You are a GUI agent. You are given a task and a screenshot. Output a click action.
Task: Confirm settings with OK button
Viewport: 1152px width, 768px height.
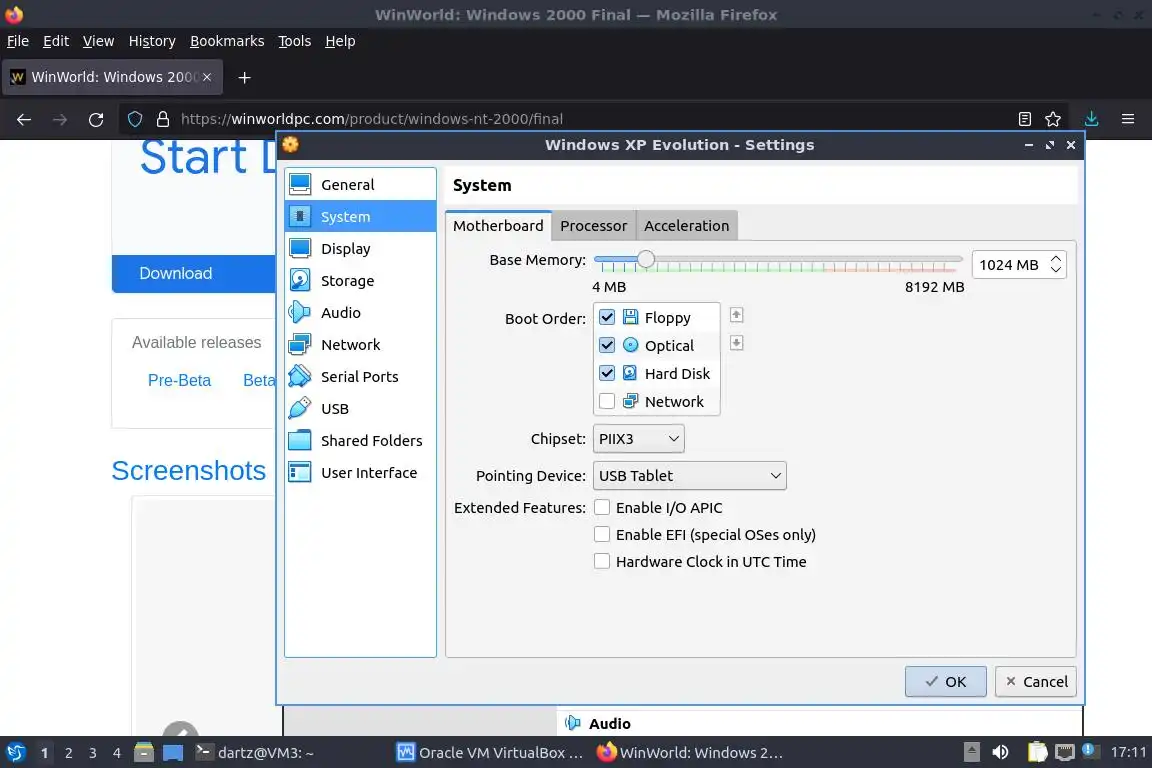[946, 681]
